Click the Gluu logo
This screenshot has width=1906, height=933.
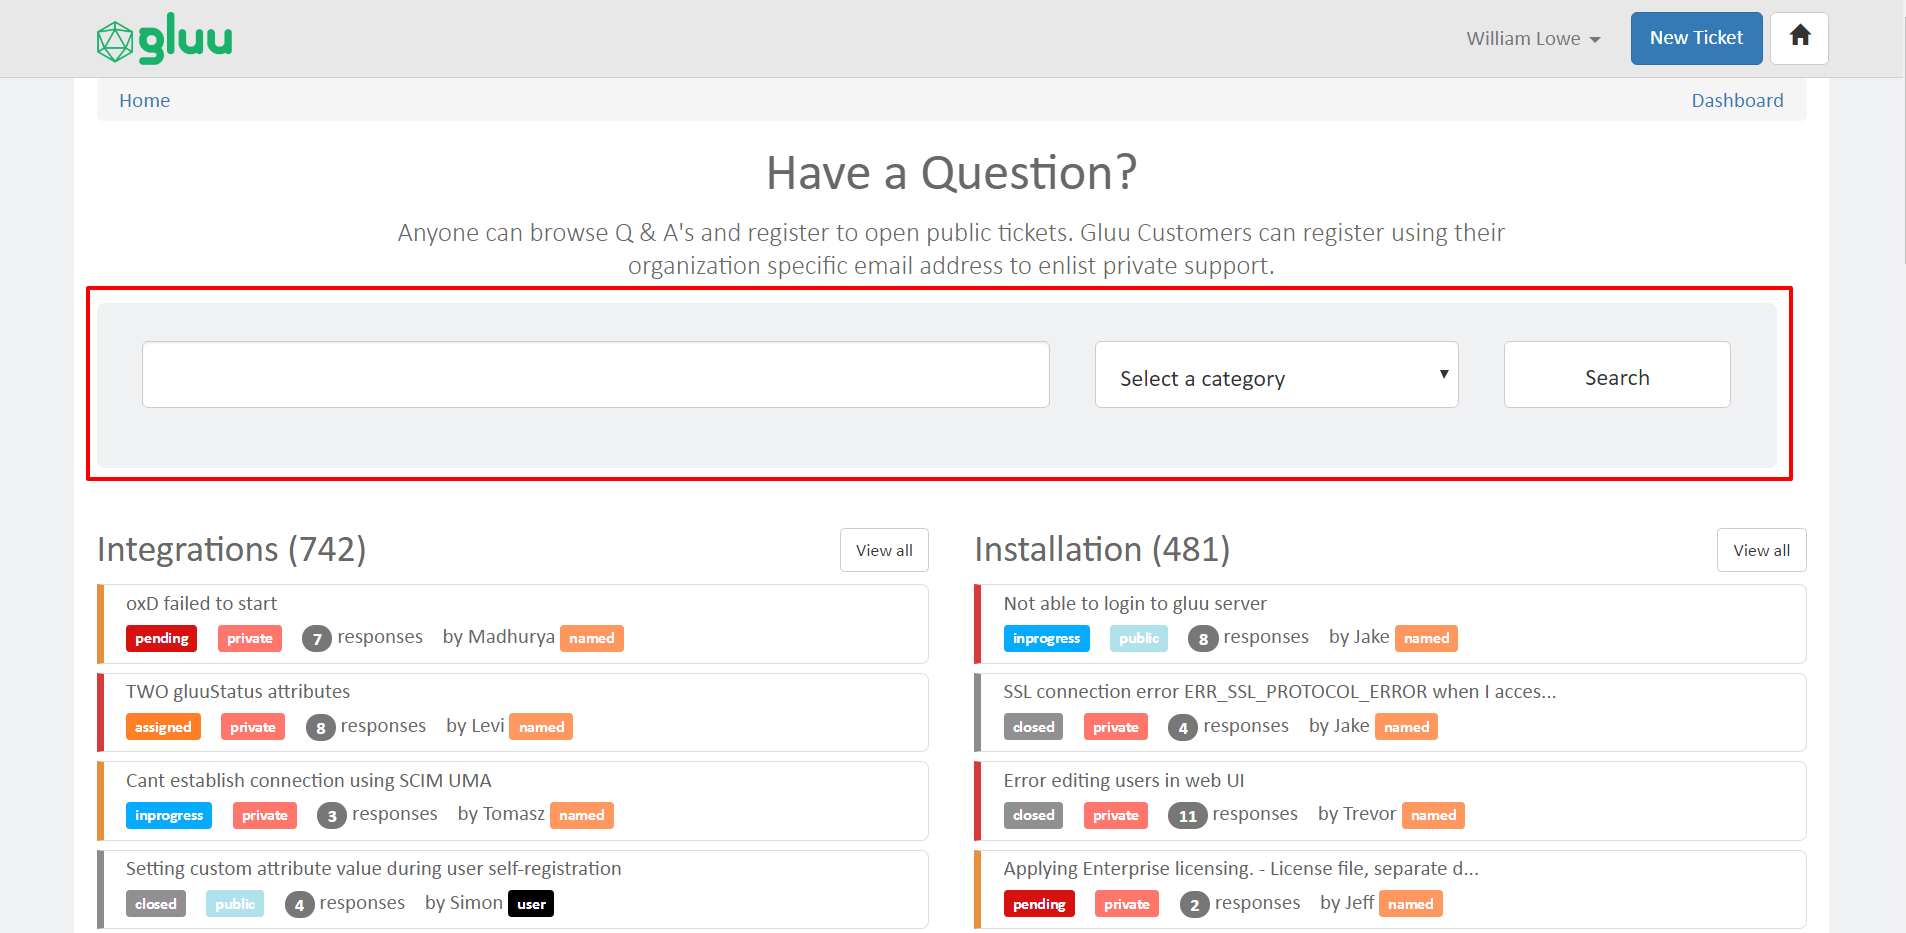[165, 39]
